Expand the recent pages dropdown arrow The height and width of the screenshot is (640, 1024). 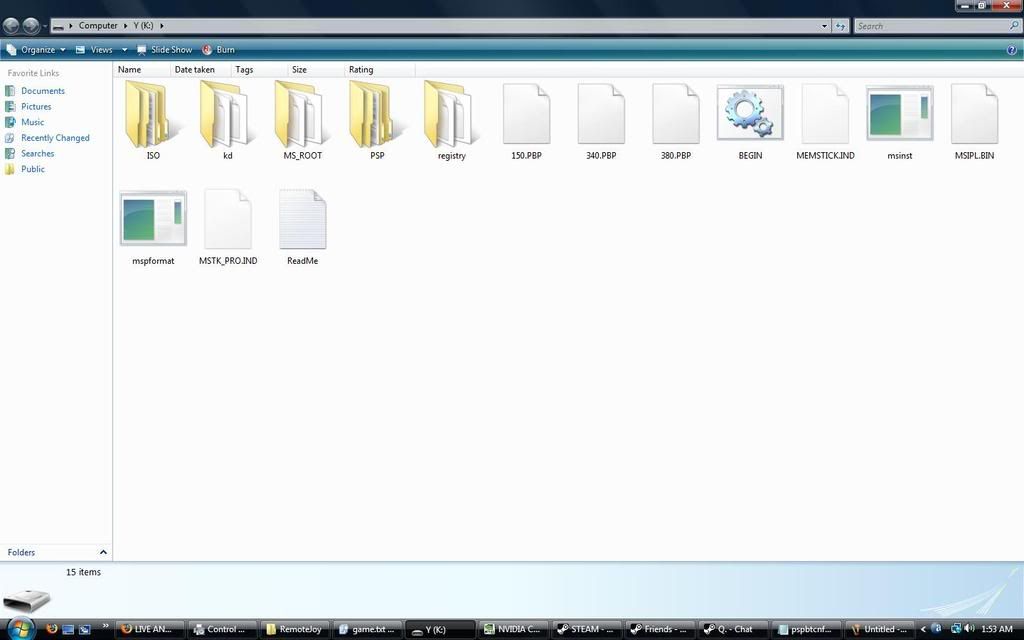(x=45, y=26)
